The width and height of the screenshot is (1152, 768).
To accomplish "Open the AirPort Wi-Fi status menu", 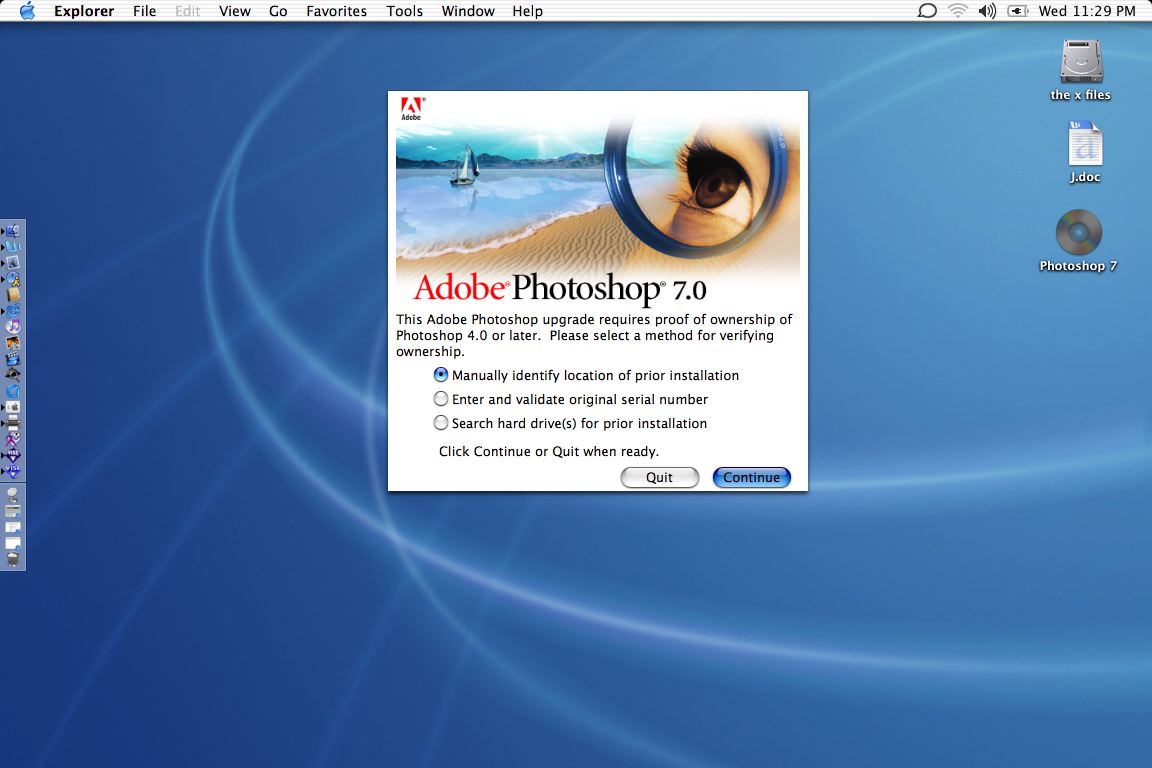I will pos(958,11).
